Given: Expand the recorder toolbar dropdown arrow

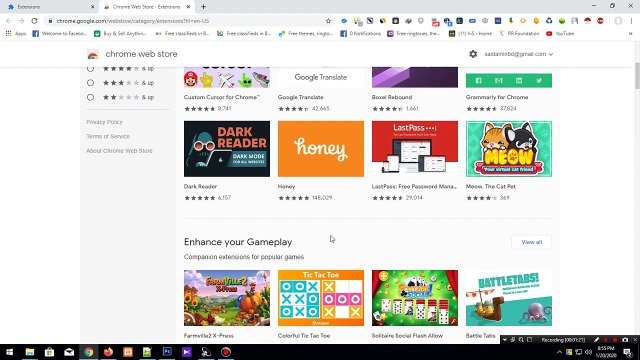Looking at the screenshot, I should click(x=505, y=340).
